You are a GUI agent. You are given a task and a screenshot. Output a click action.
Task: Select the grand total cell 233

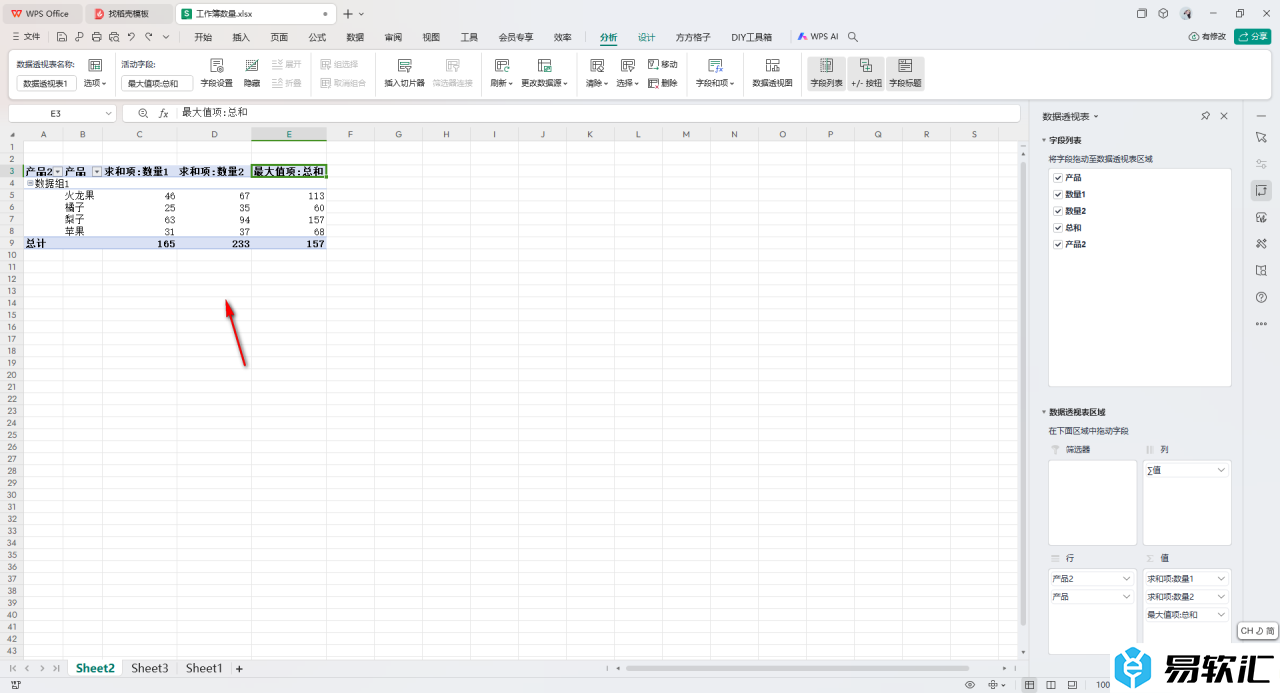214,243
